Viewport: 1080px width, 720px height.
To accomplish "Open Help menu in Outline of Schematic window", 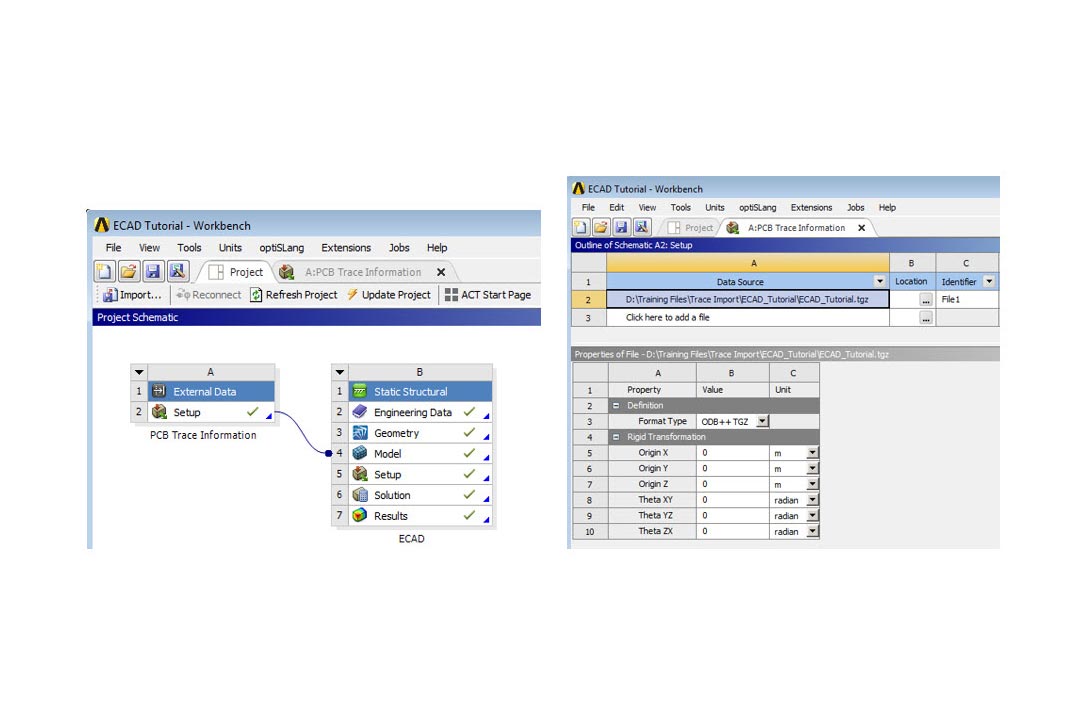I will [887, 207].
